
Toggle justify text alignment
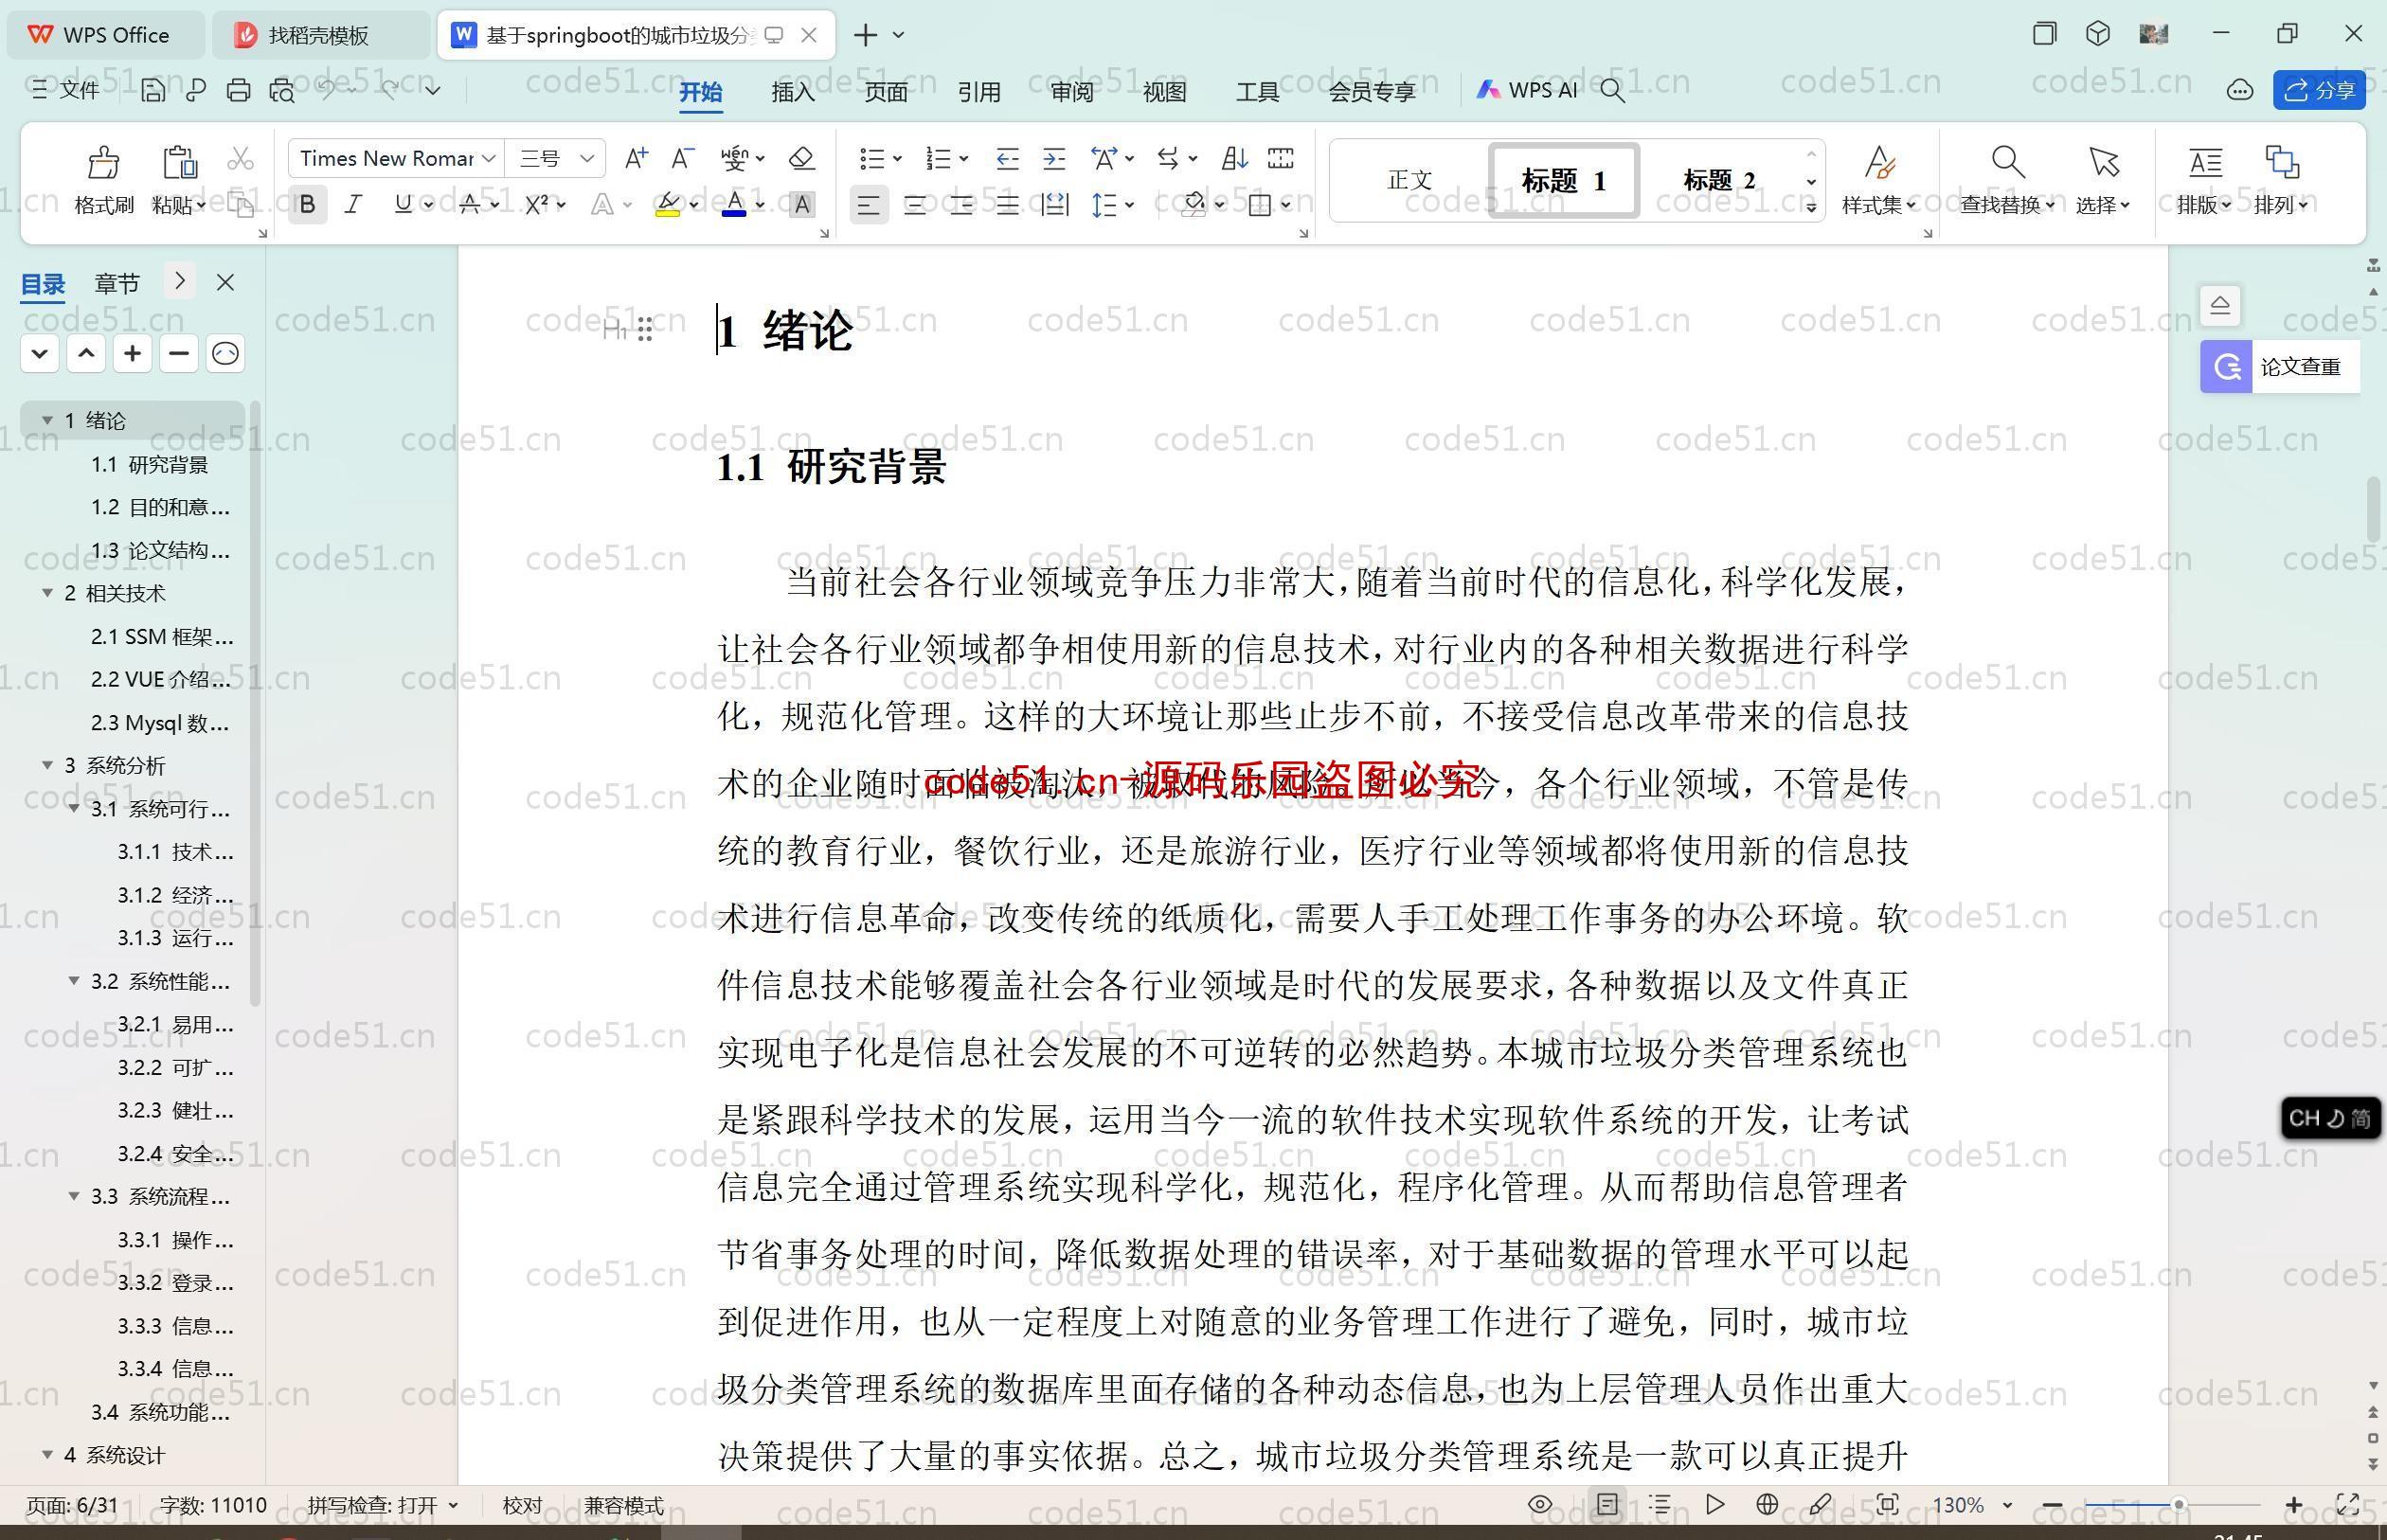[1007, 205]
